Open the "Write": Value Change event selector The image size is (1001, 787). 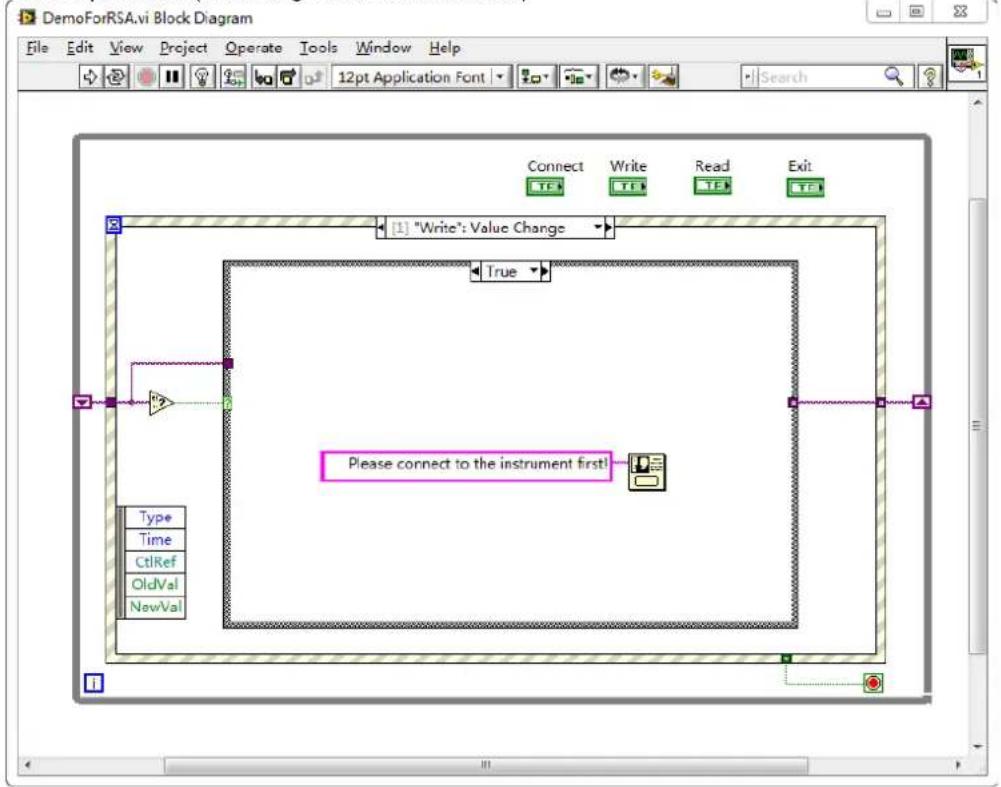pyautogui.click(x=495, y=228)
